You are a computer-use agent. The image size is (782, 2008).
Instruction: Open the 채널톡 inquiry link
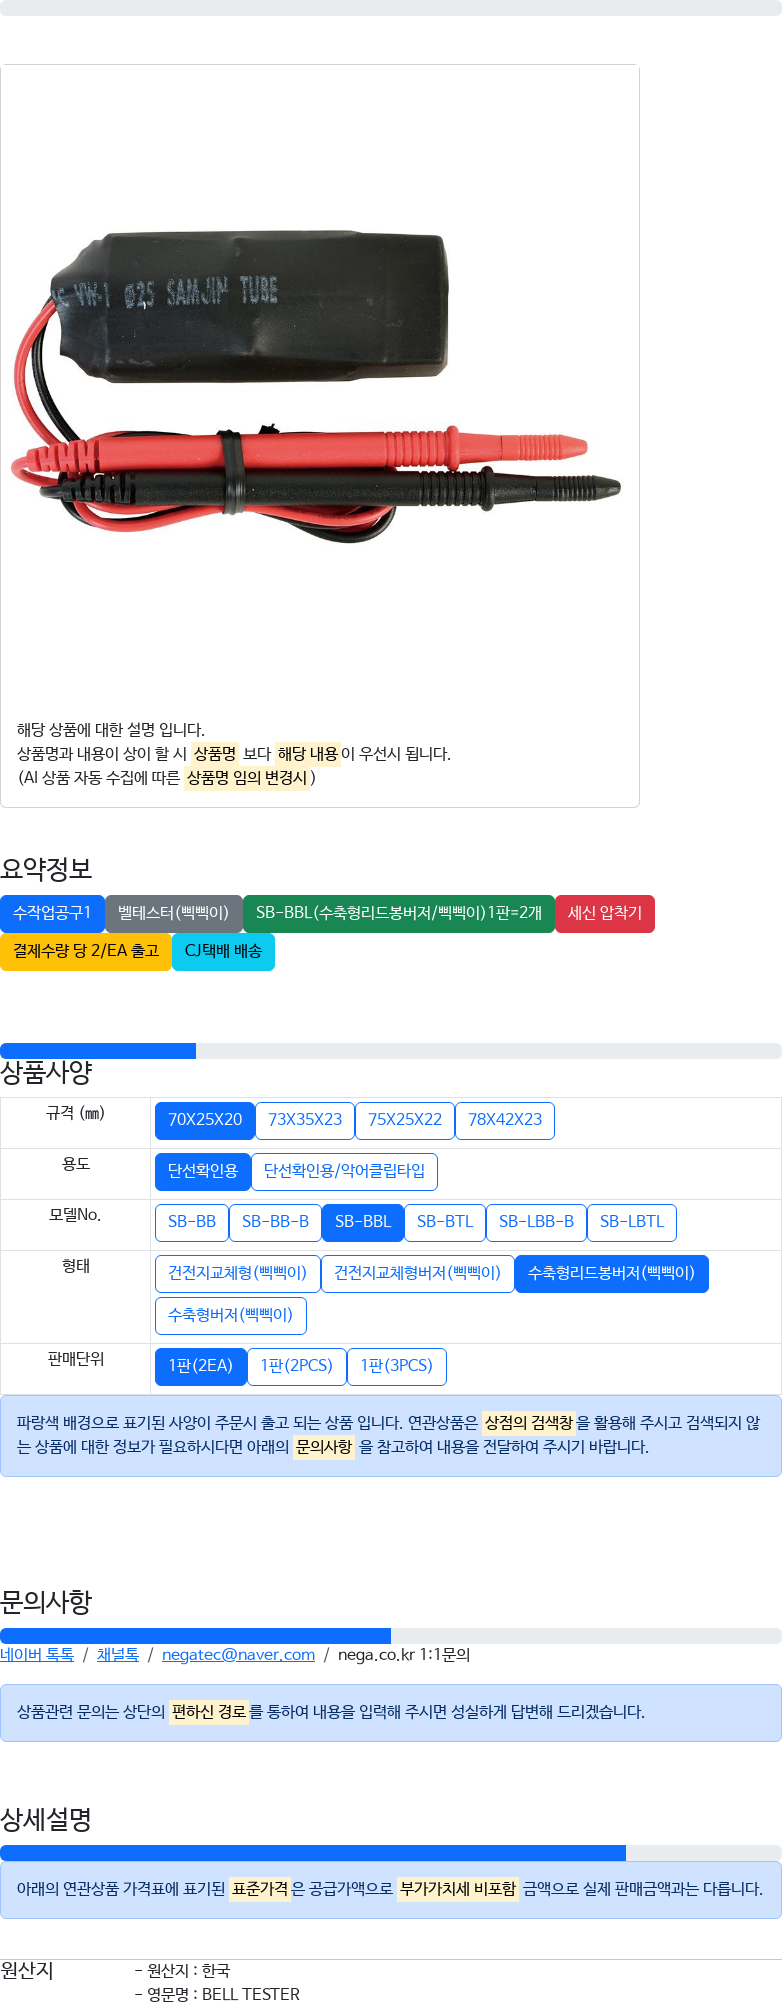point(118,1655)
